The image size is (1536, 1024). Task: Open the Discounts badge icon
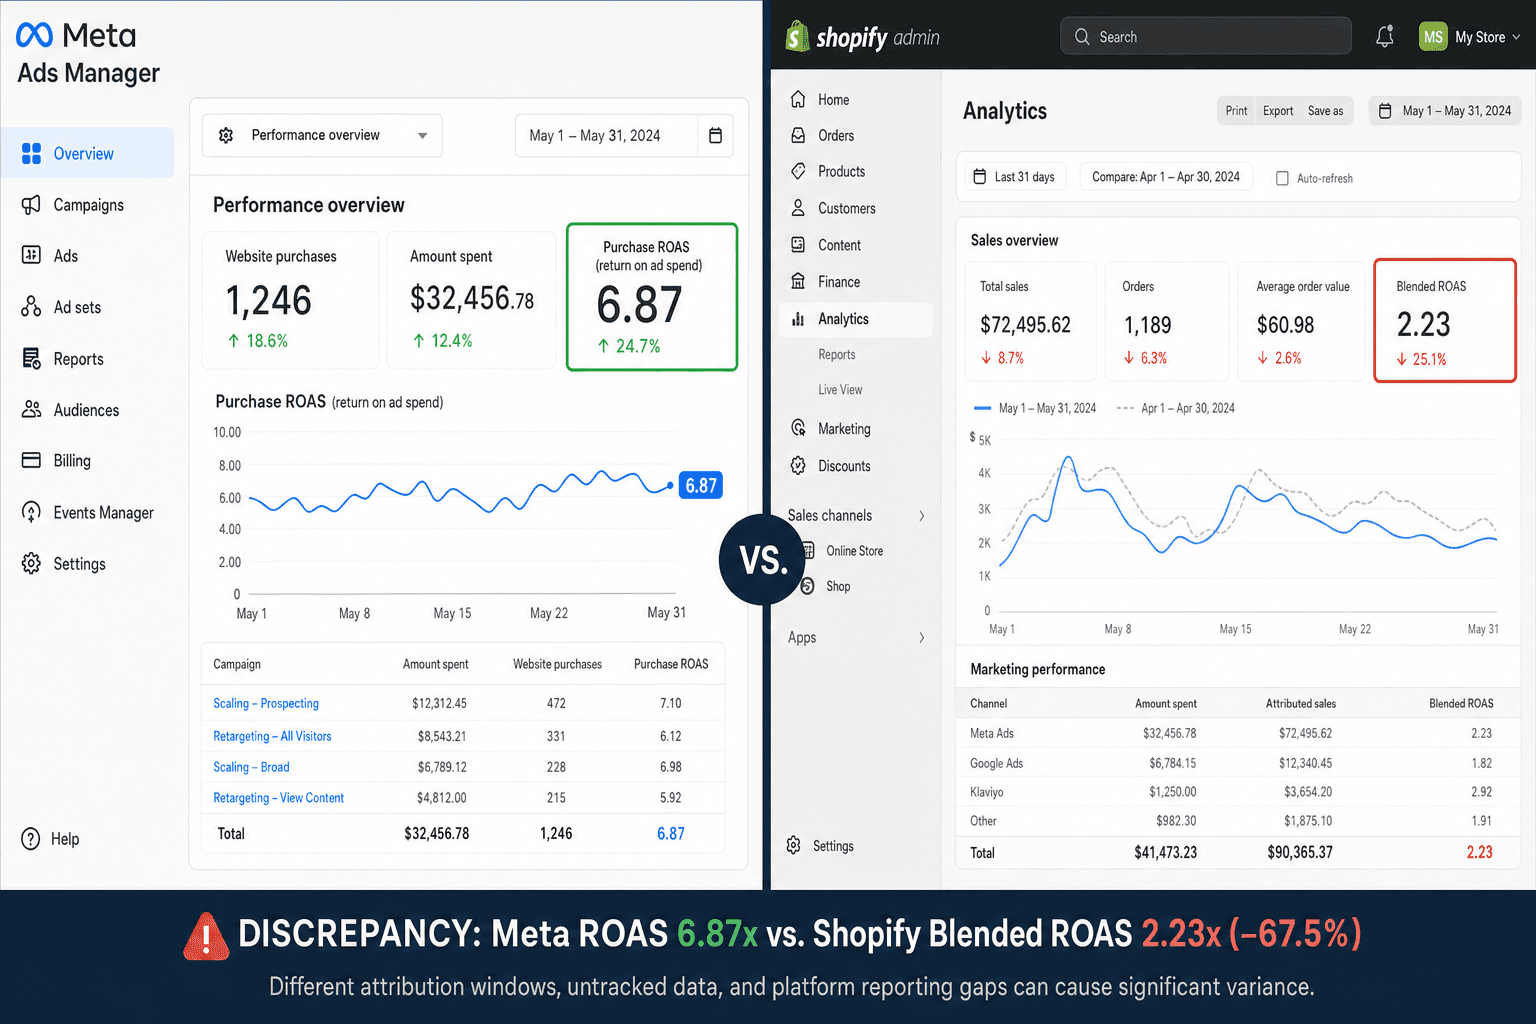(798, 465)
